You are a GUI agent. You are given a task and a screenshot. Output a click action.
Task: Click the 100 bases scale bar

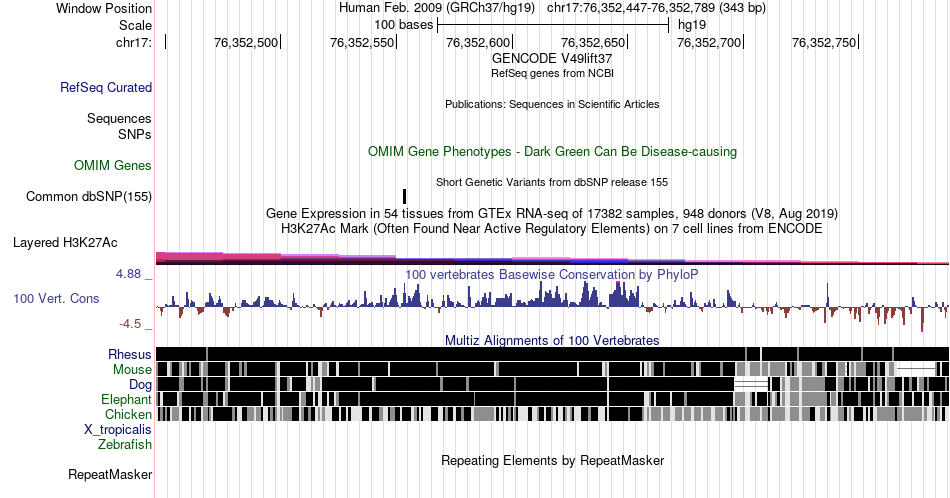tap(553, 25)
